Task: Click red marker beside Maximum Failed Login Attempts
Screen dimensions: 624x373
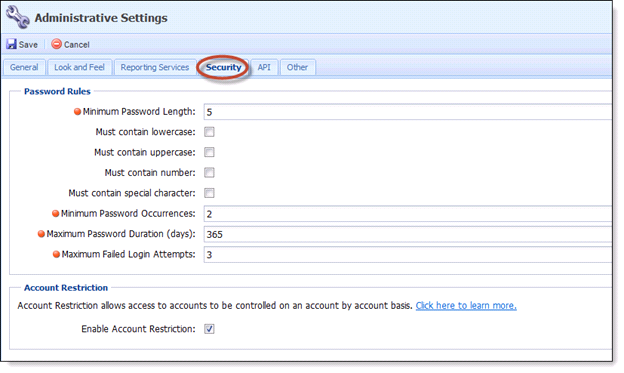Action: [57, 254]
